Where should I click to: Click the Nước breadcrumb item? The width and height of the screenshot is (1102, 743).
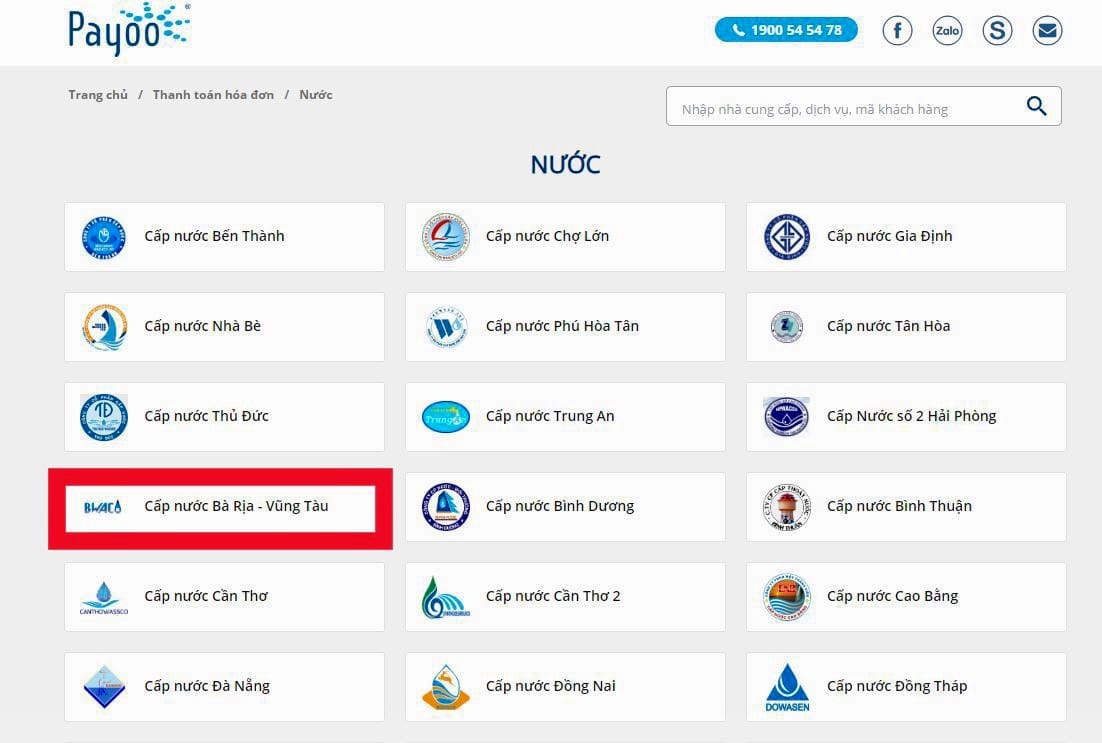pos(316,94)
